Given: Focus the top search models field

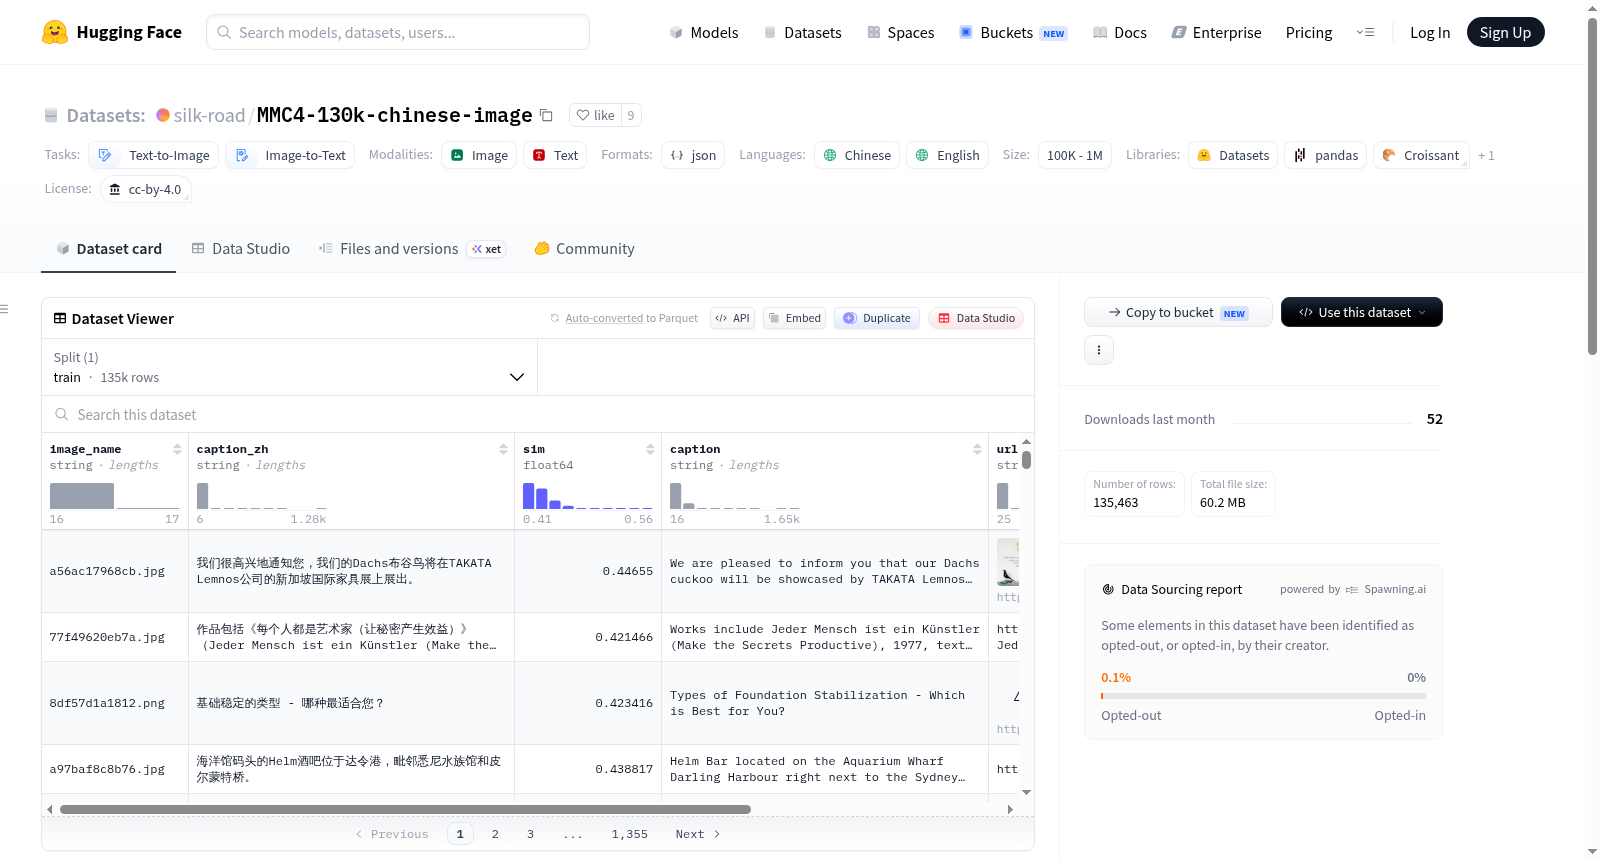Looking at the screenshot, I should click(398, 32).
